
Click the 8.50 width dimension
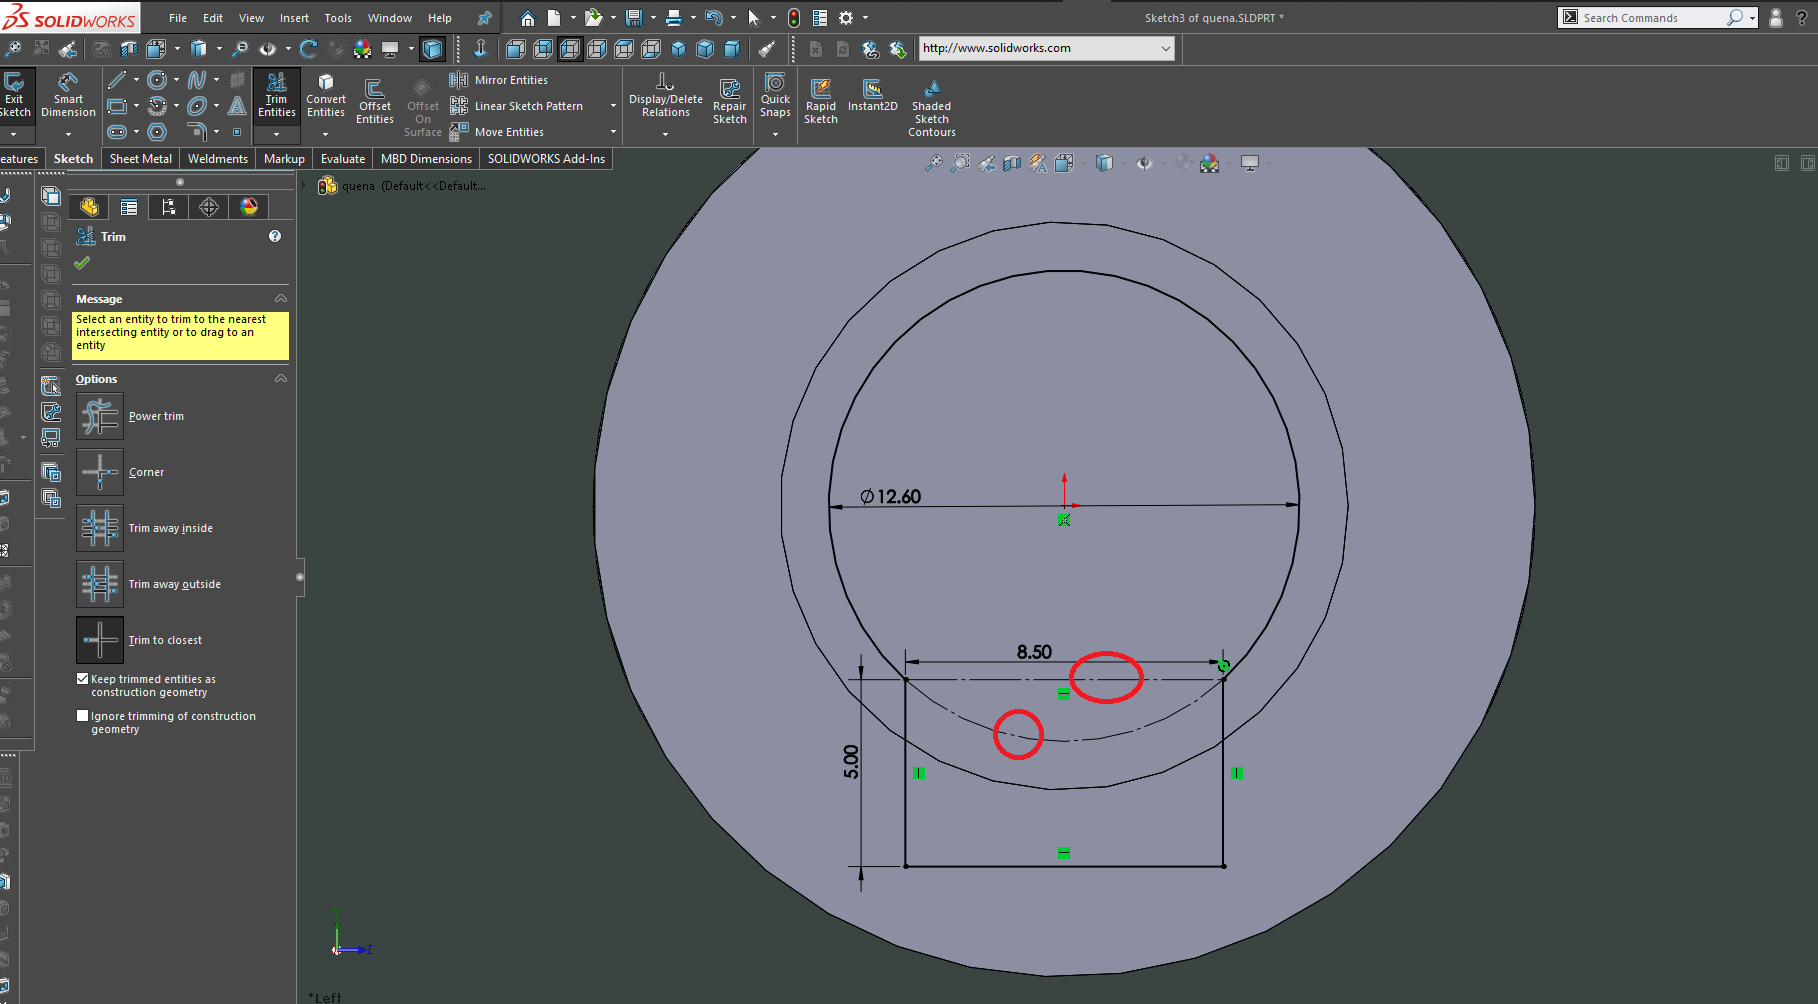[1034, 652]
